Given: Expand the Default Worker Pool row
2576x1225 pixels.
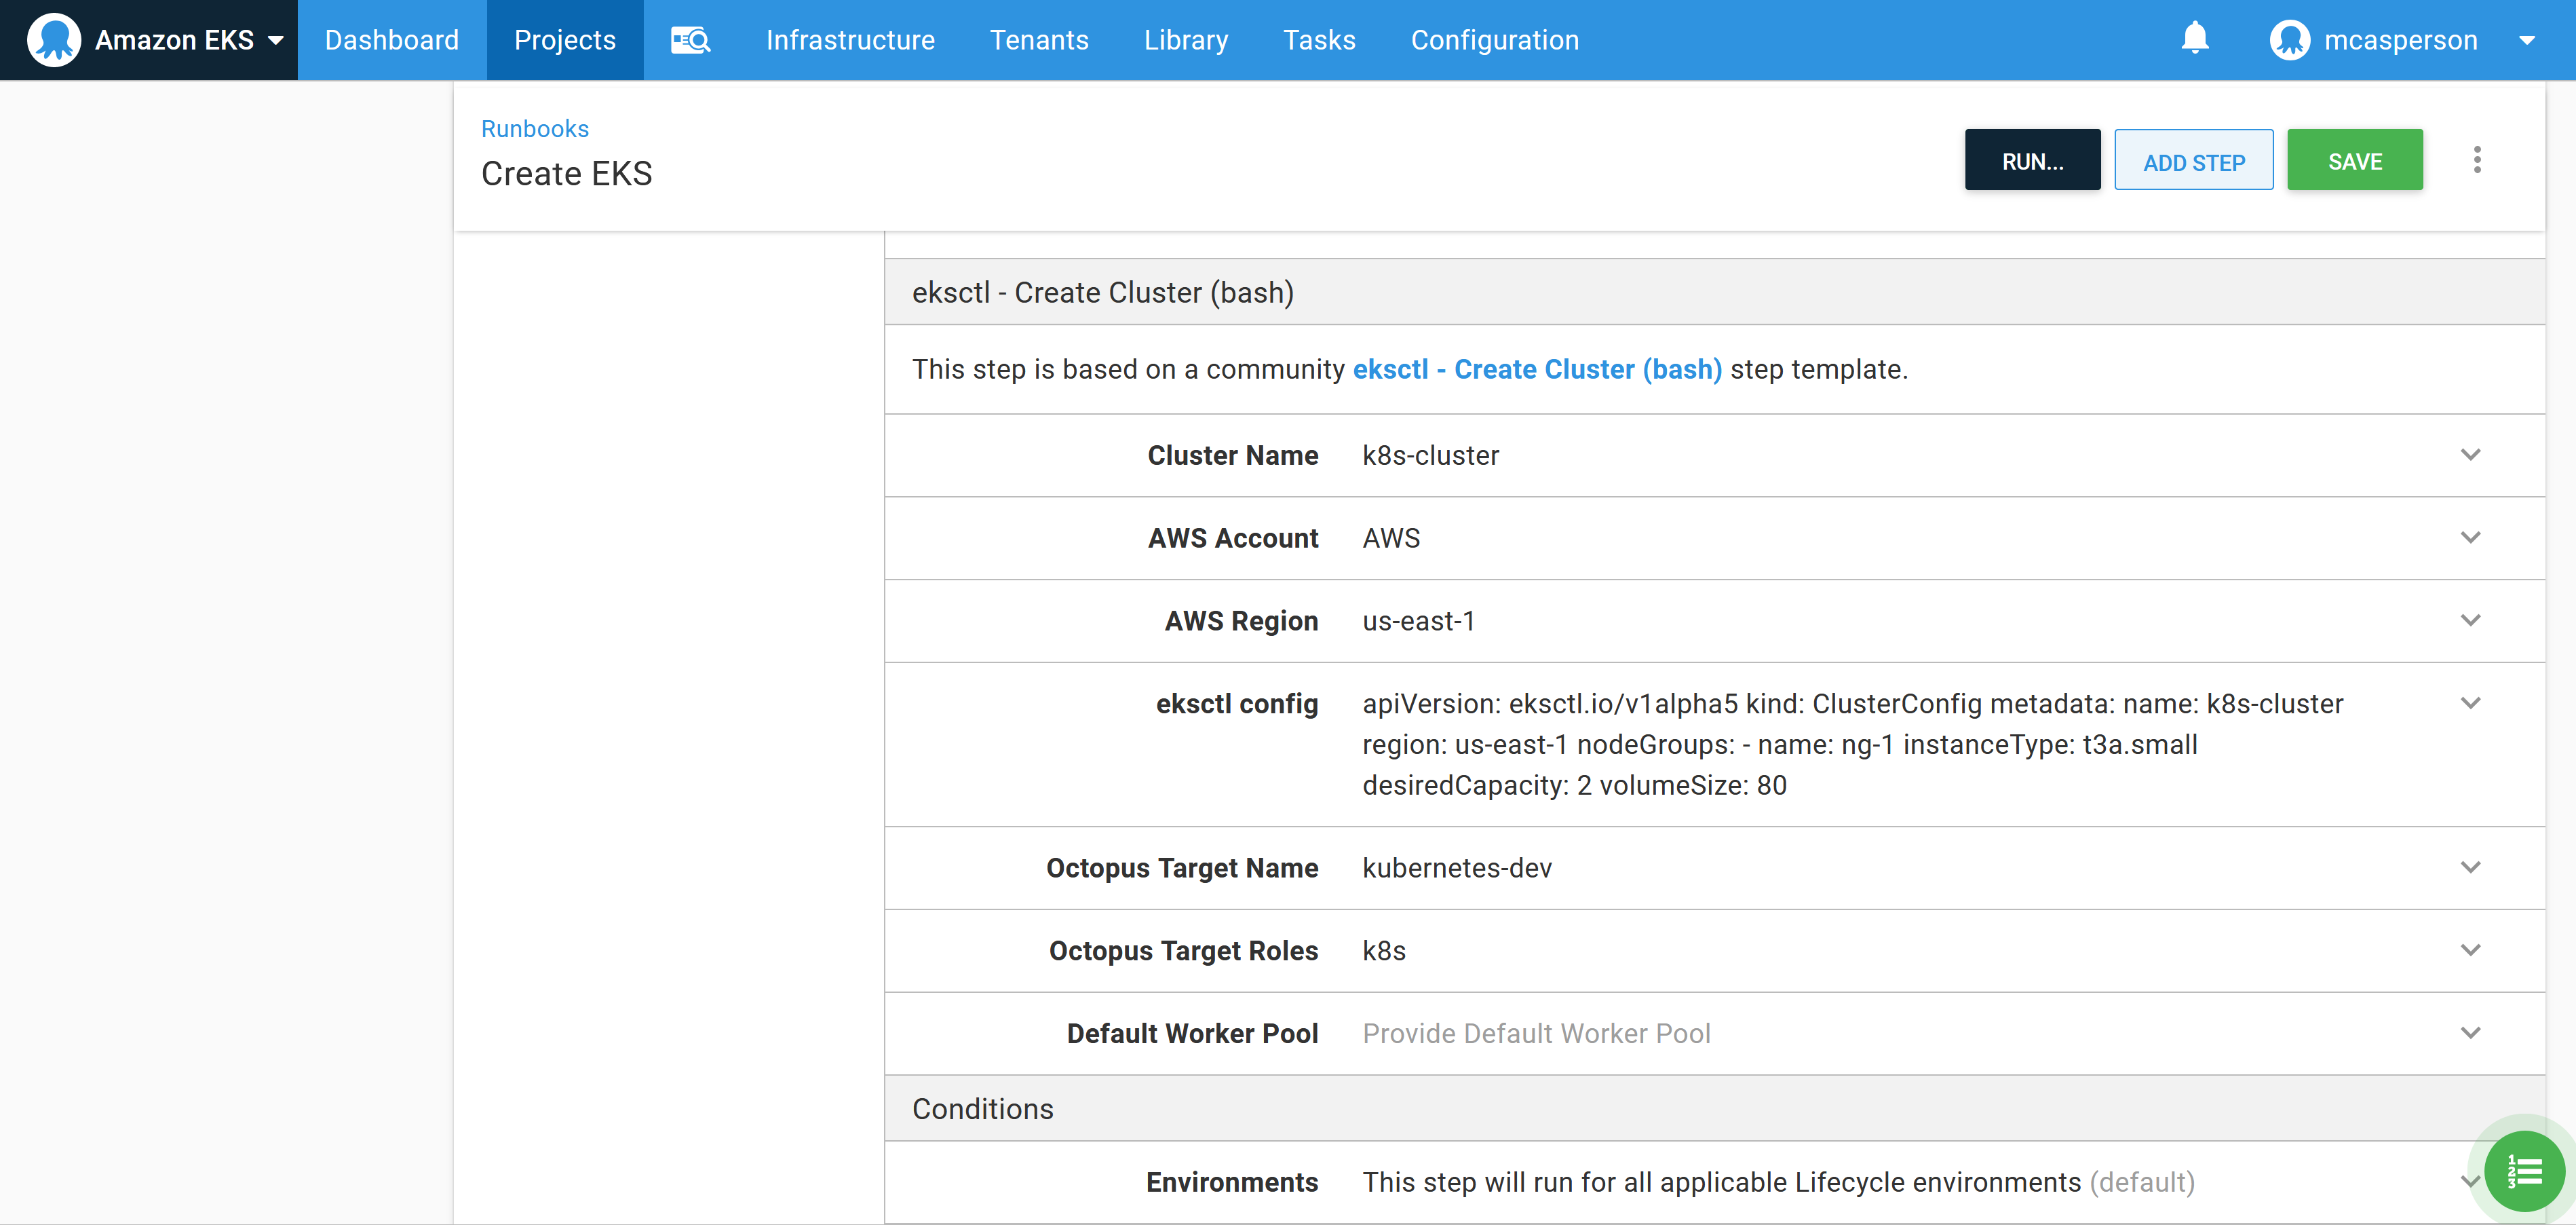Looking at the screenshot, I should click(x=2470, y=1033).
